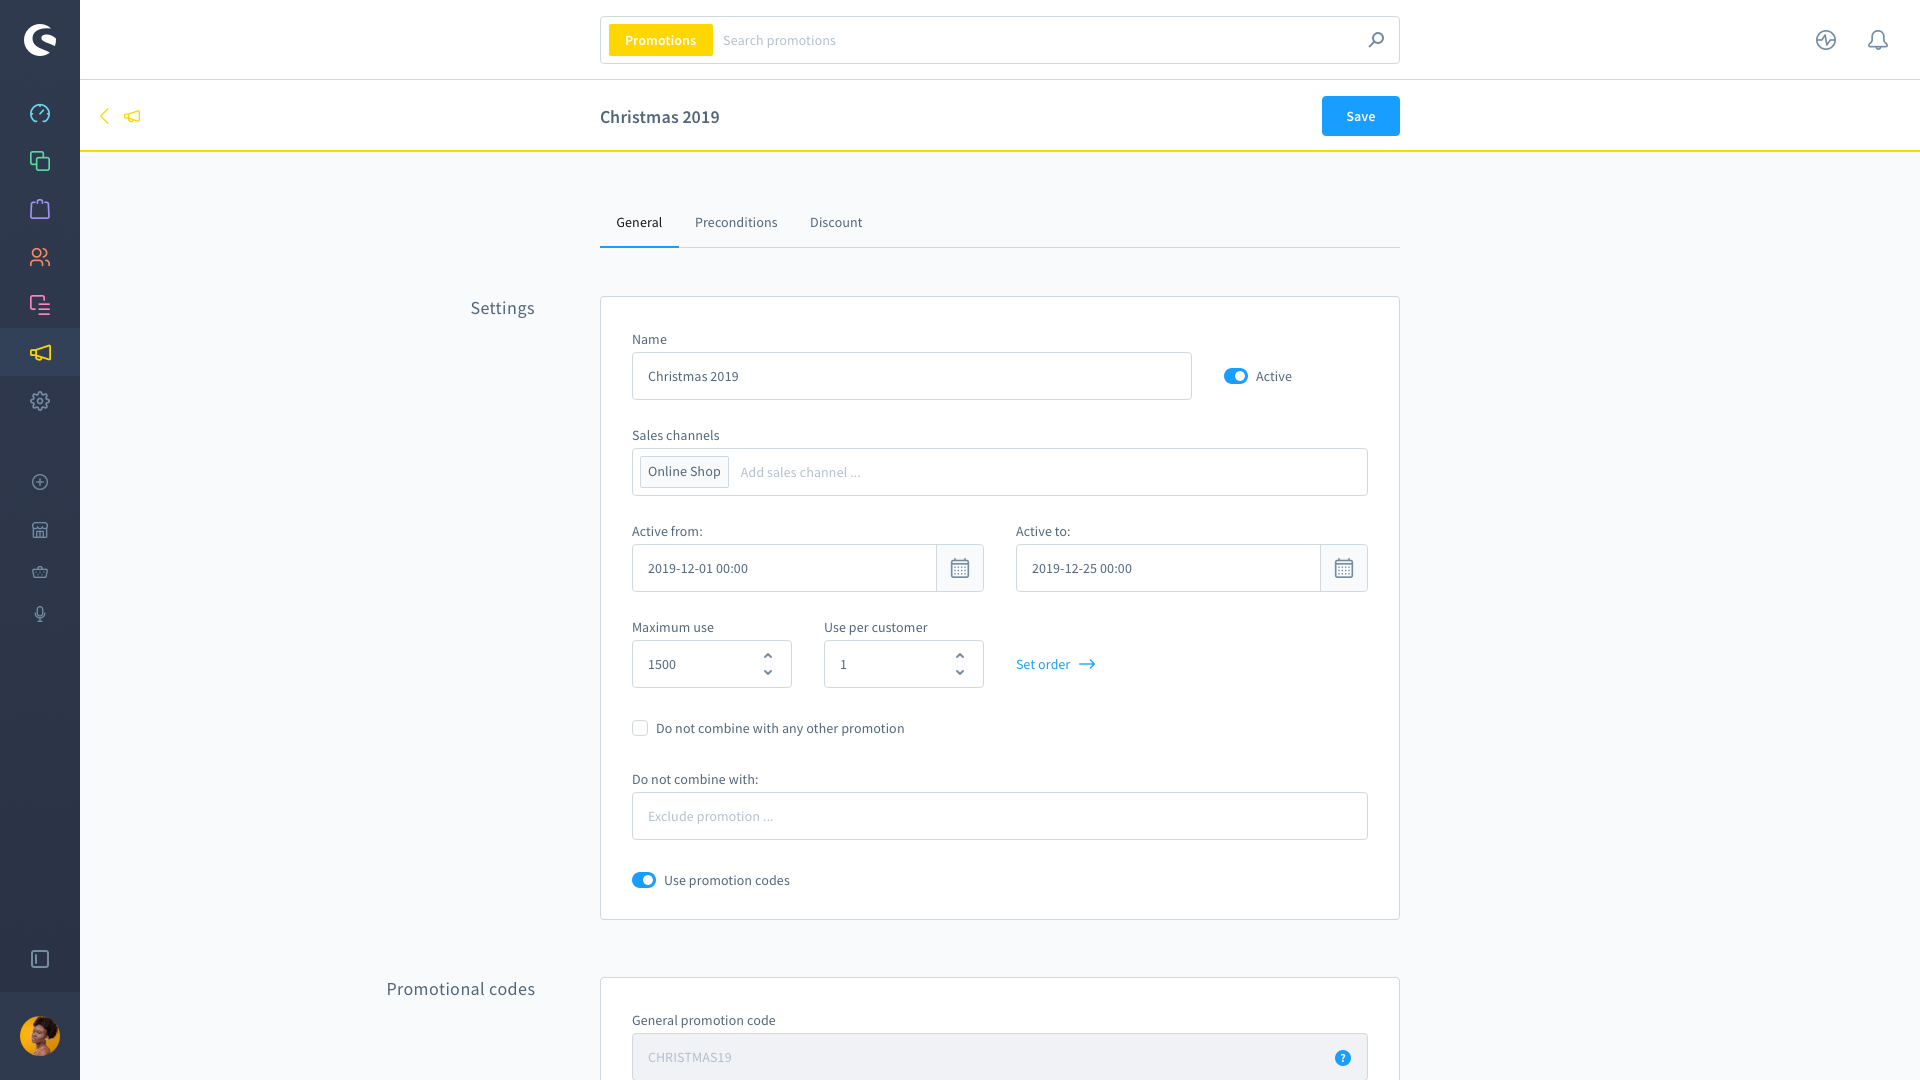
Task: Click the Exclude promotion input field
Action: point(1000,815)
